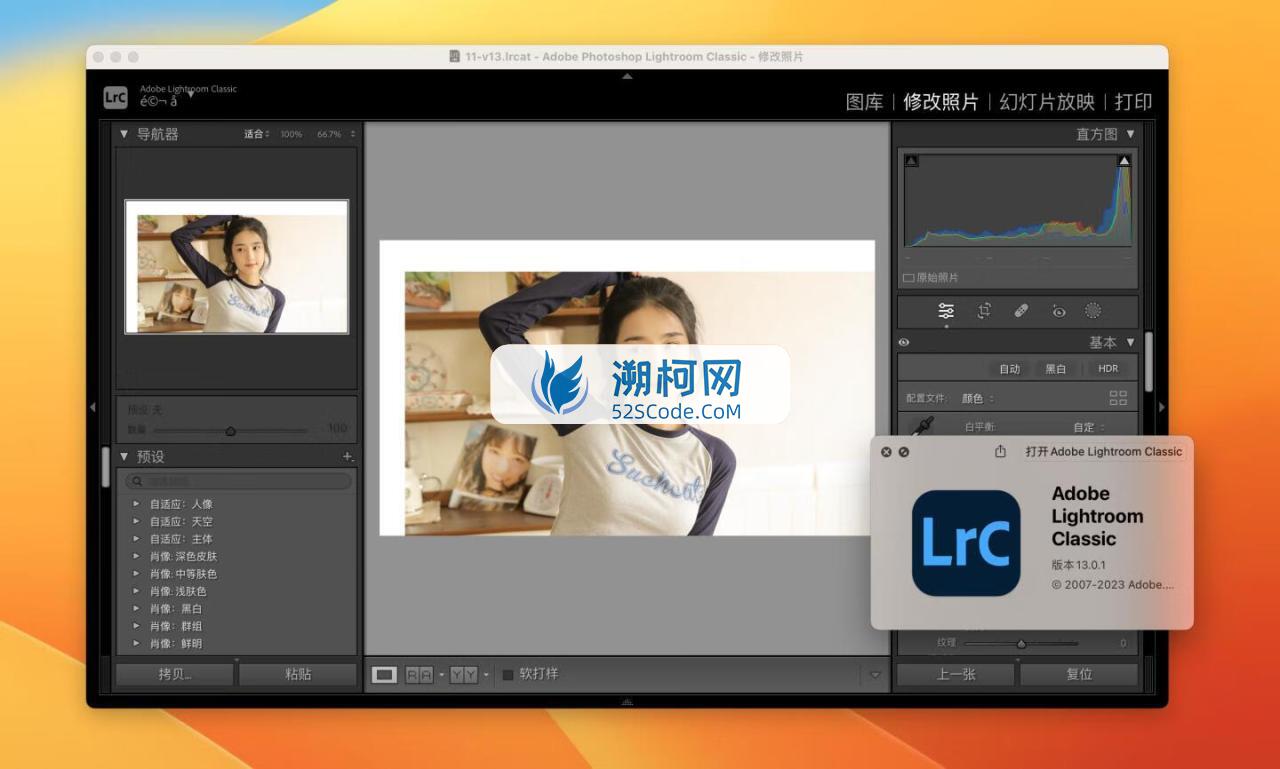This screenshot has height=769, width=1280.
Task: Focus the presets search field
Action: pos(240,481)
